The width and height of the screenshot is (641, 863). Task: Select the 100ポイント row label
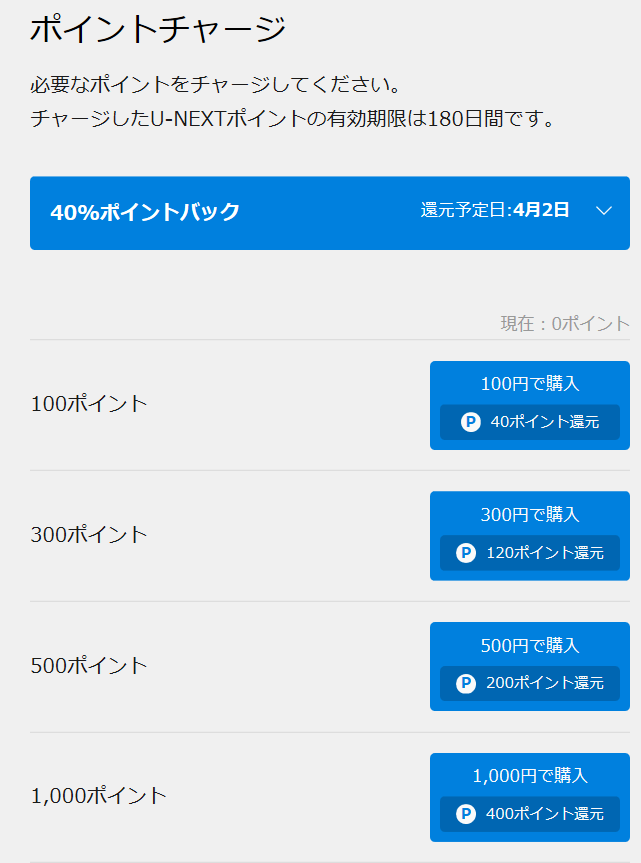point(89,404)
